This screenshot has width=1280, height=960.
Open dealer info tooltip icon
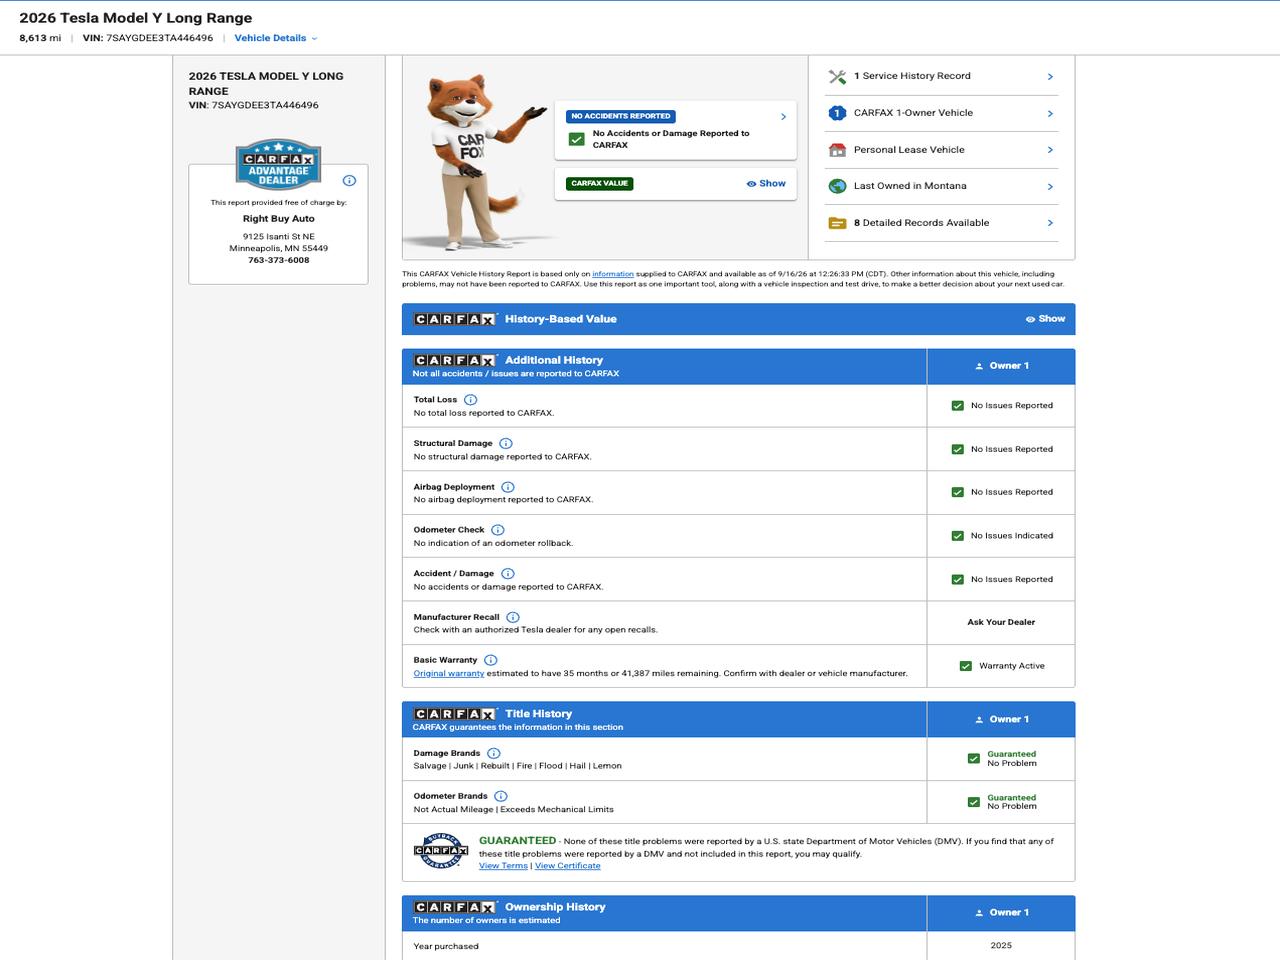[x=349, y=181]
